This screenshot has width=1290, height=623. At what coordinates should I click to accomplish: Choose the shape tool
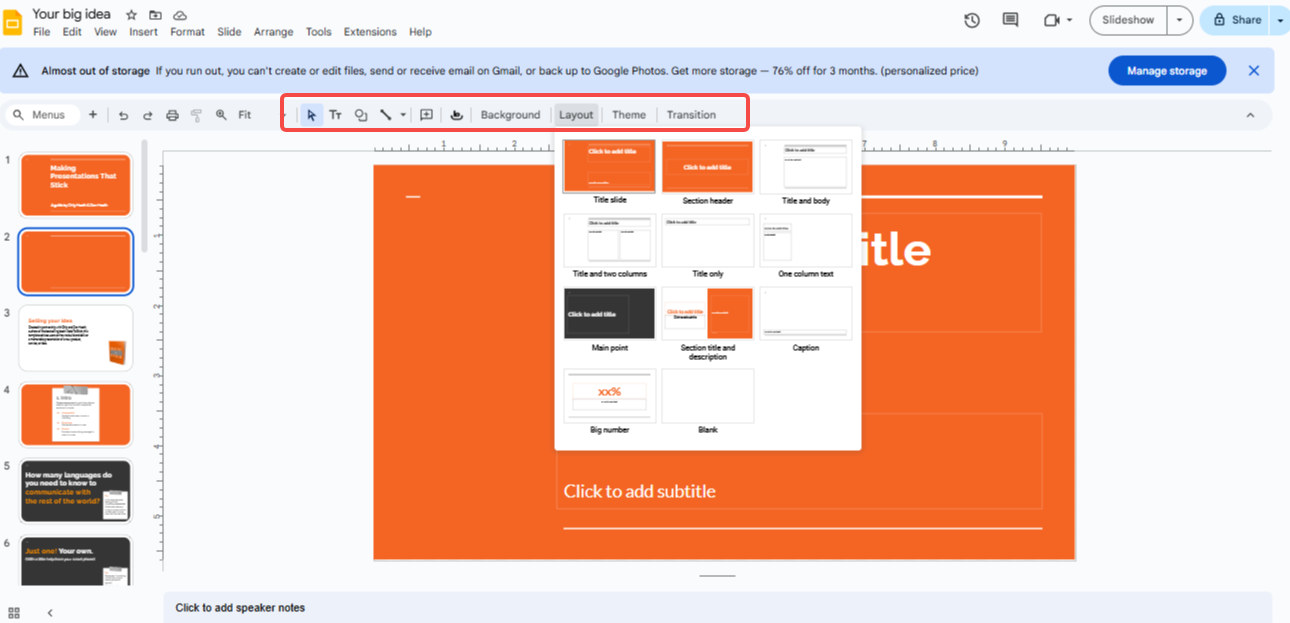(361, 114)
